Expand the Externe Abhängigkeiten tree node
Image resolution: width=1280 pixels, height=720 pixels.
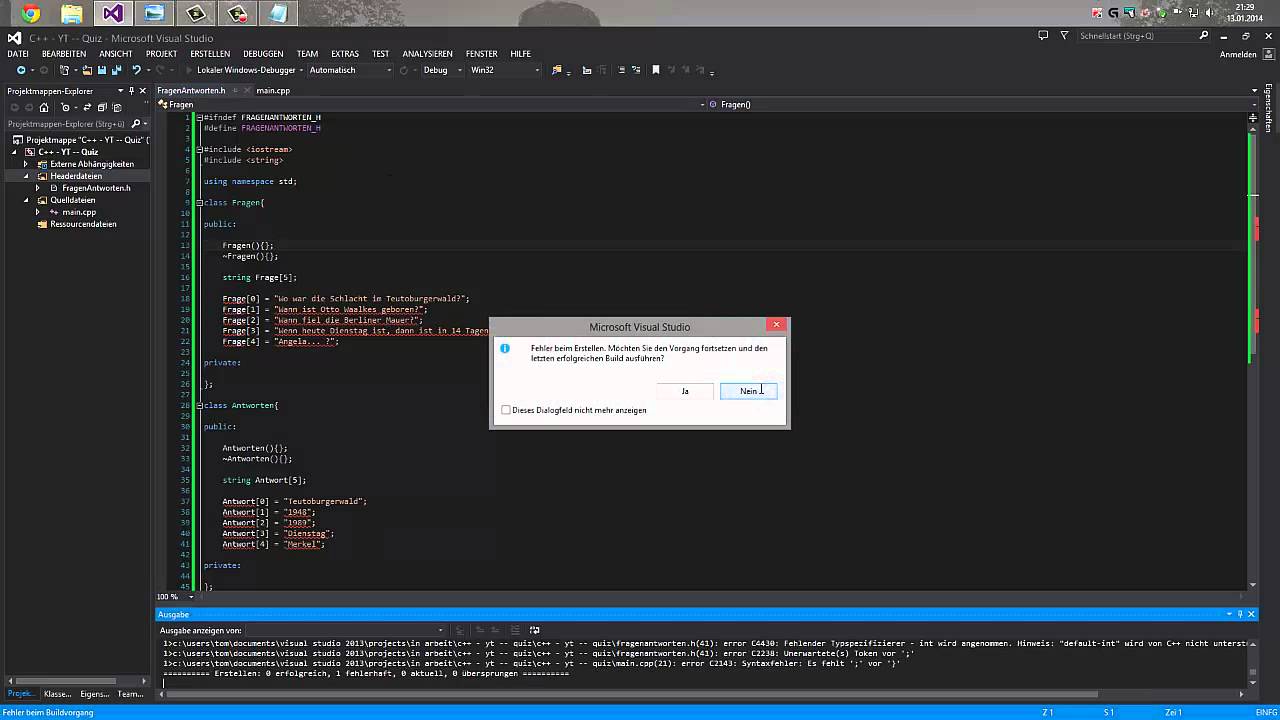click(x=26, y=164)
